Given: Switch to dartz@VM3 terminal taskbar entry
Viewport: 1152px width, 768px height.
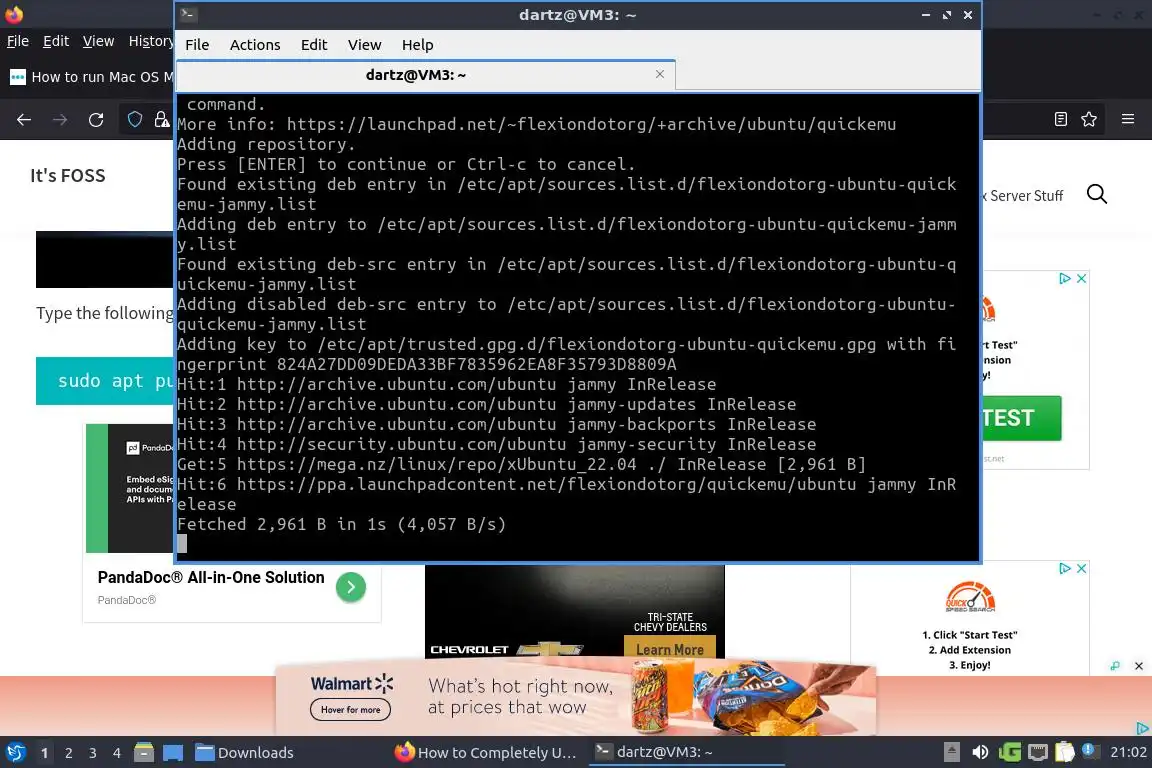Looking at the screenshot, I should (686, 753).
